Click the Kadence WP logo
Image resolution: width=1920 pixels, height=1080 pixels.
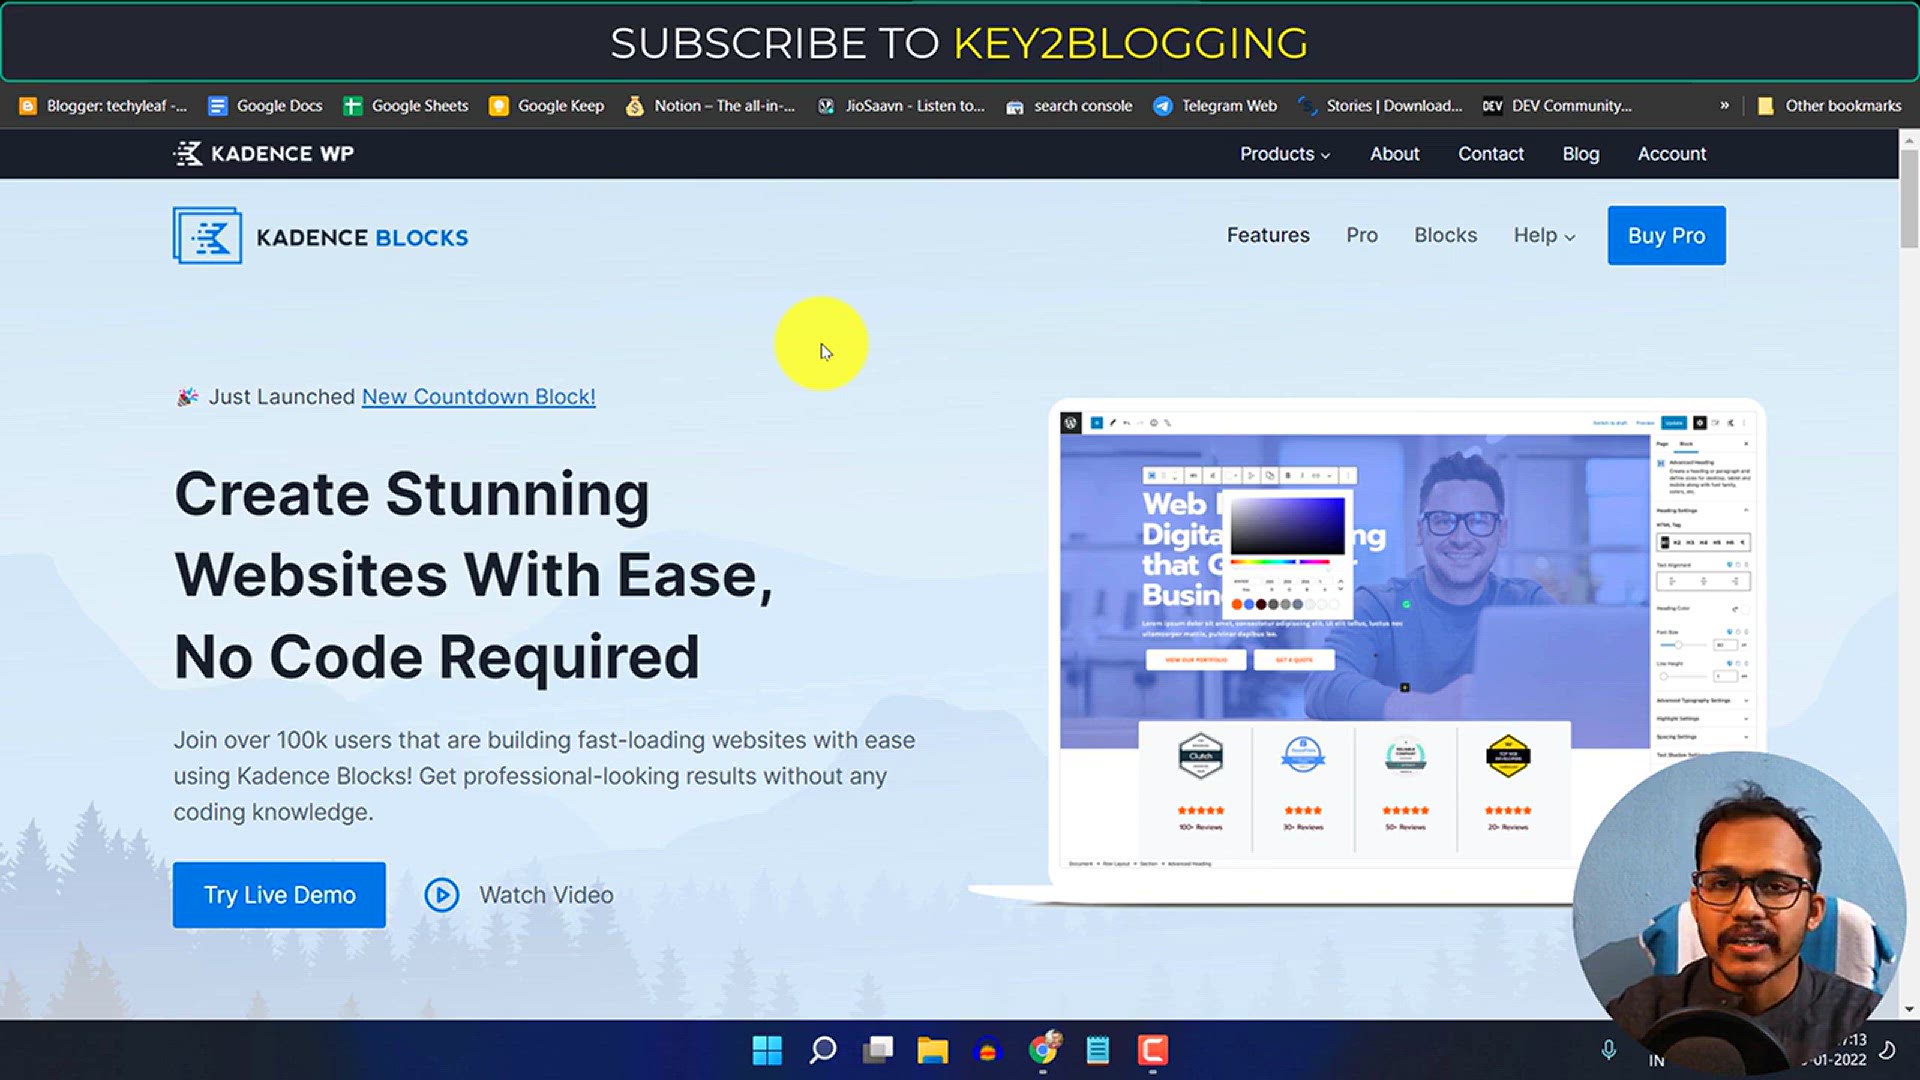coord(264,154)
